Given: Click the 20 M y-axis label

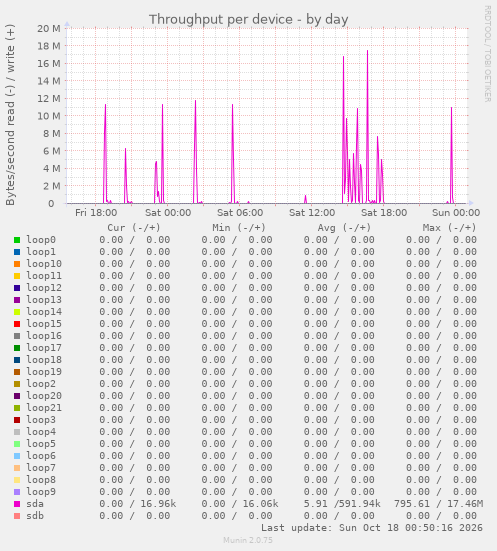Looking at the screenshot, I should pyautogui.click(x=49, y=28).
